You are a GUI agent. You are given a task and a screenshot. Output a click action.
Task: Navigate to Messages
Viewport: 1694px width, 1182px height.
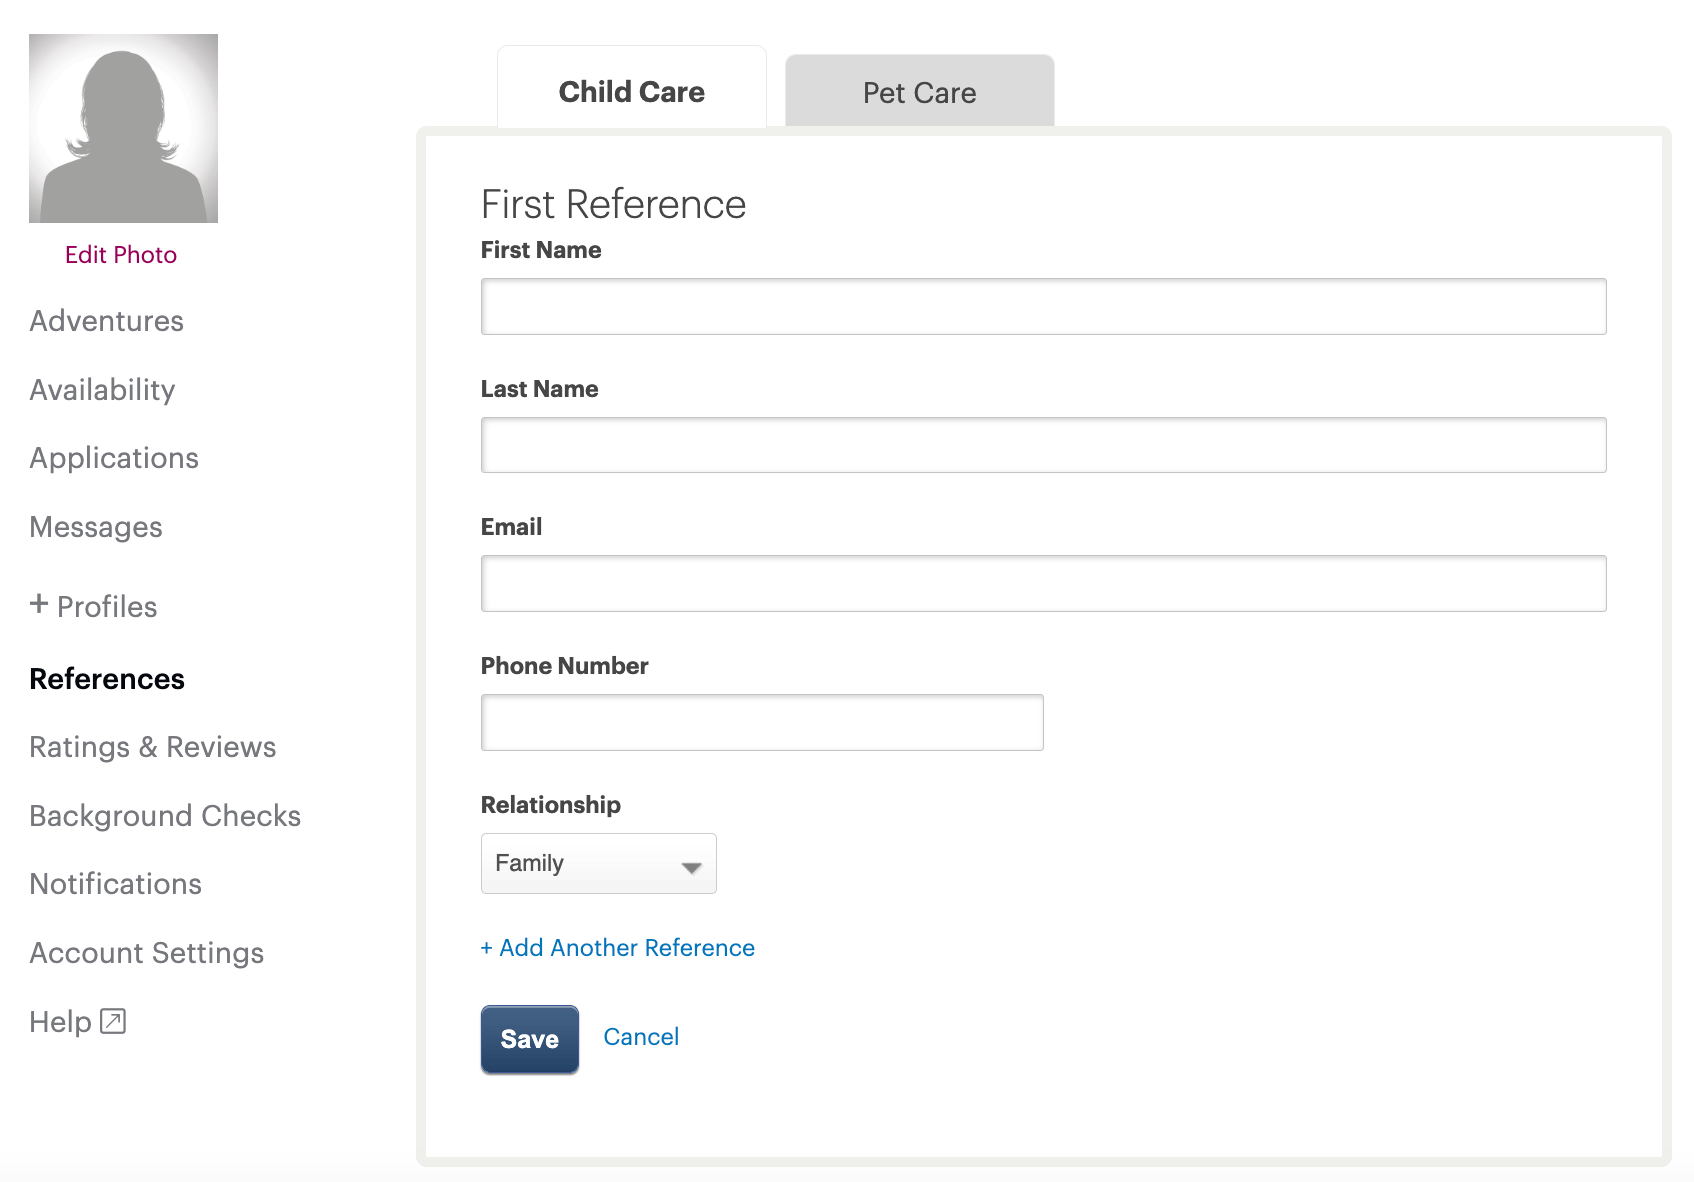pos(96,527)
